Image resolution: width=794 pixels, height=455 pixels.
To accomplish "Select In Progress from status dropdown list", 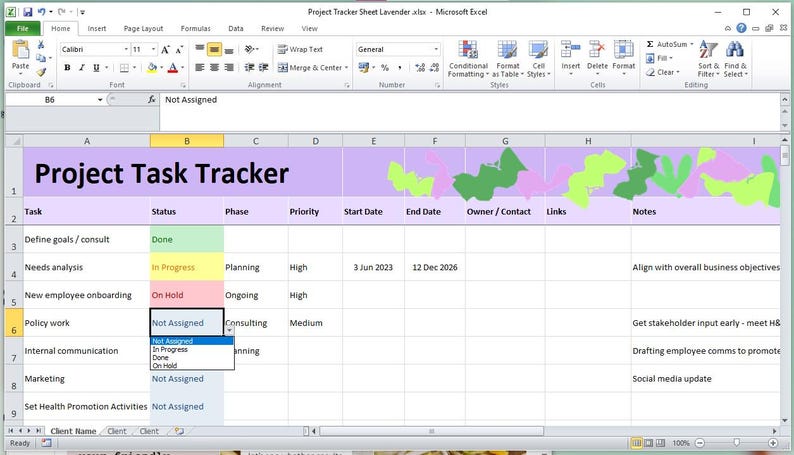I will [x=192, y=349].
